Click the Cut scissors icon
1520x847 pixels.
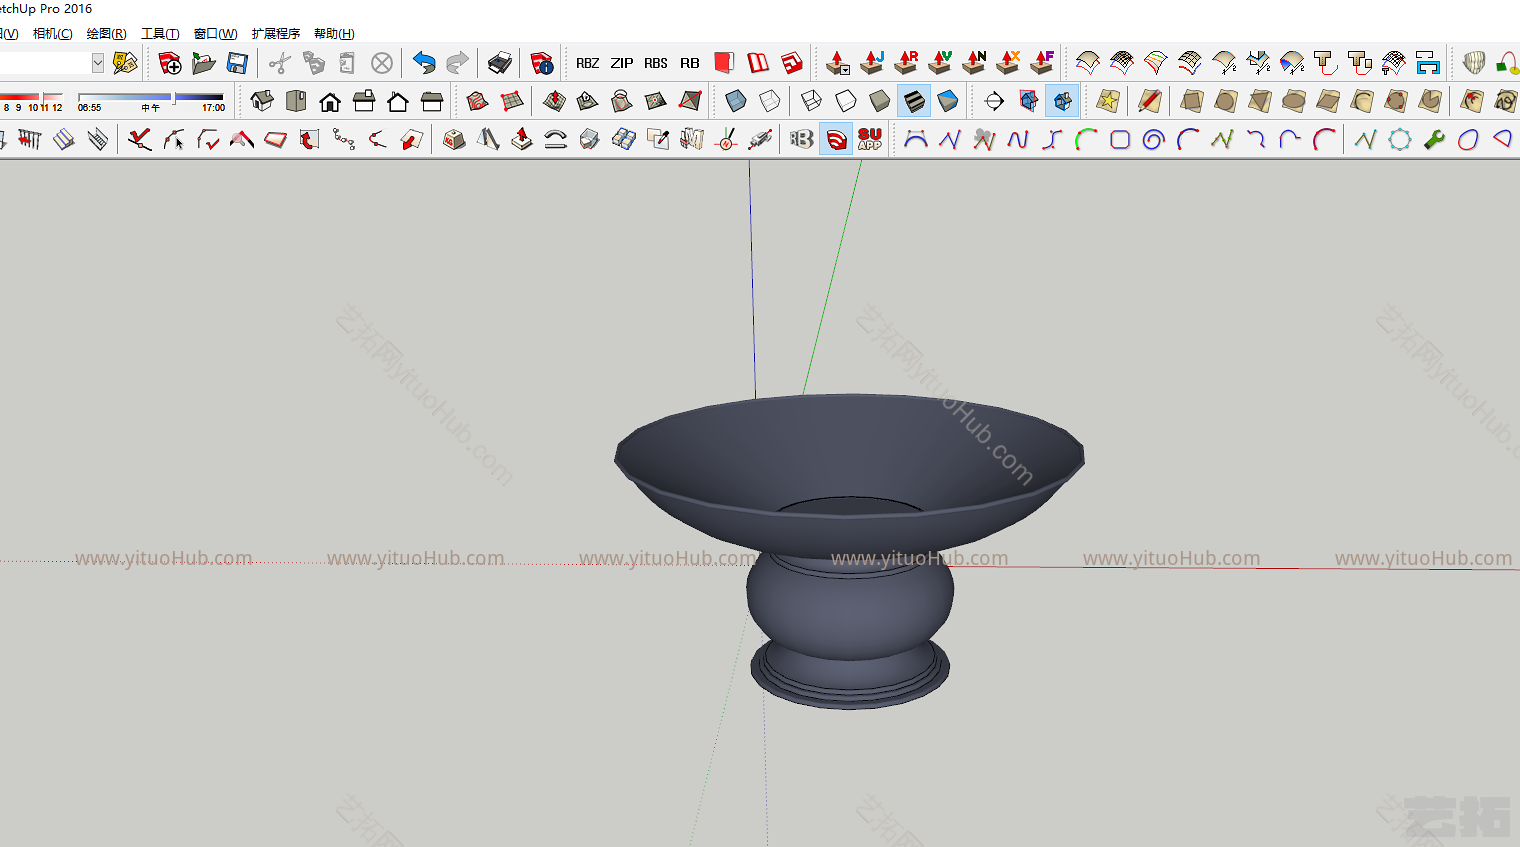pos(280,63)
